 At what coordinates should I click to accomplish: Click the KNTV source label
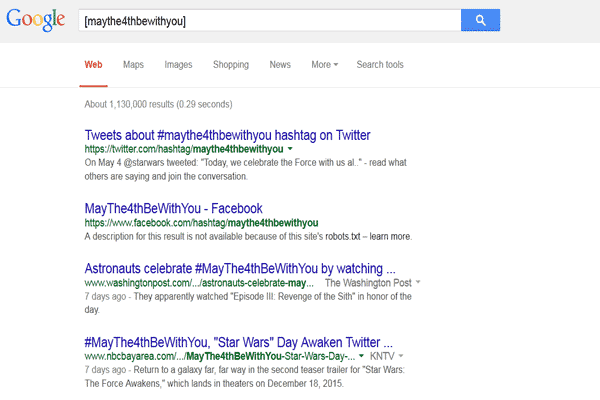(382, 356)
